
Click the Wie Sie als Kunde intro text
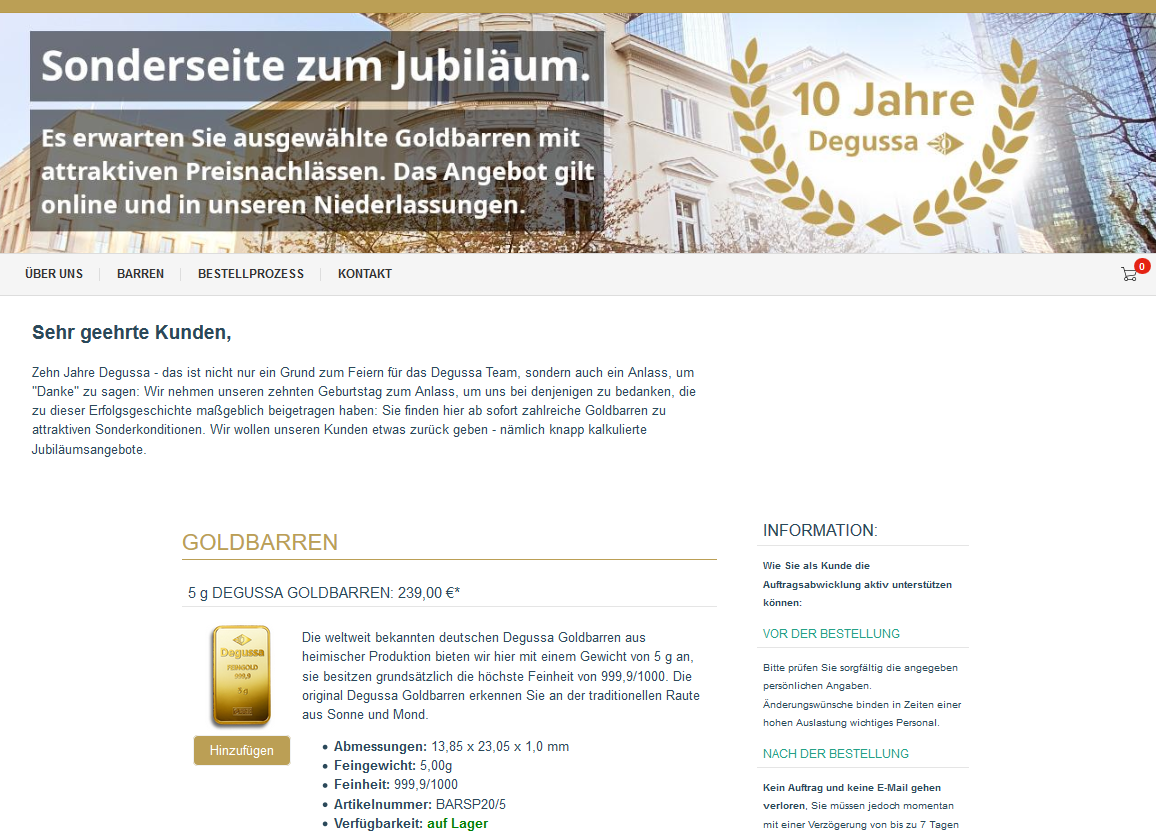(x=857, y=584)
